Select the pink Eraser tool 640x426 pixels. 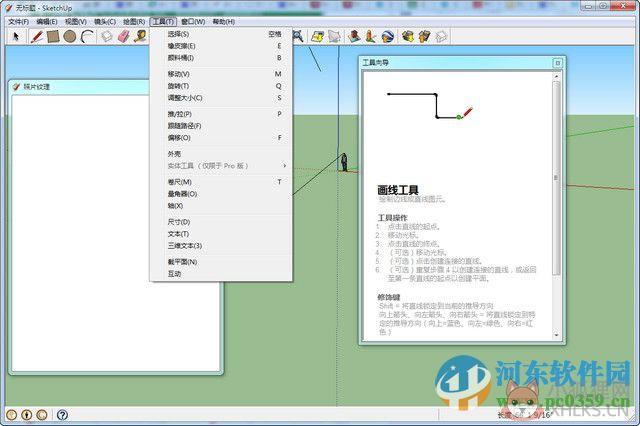point(123,36)
